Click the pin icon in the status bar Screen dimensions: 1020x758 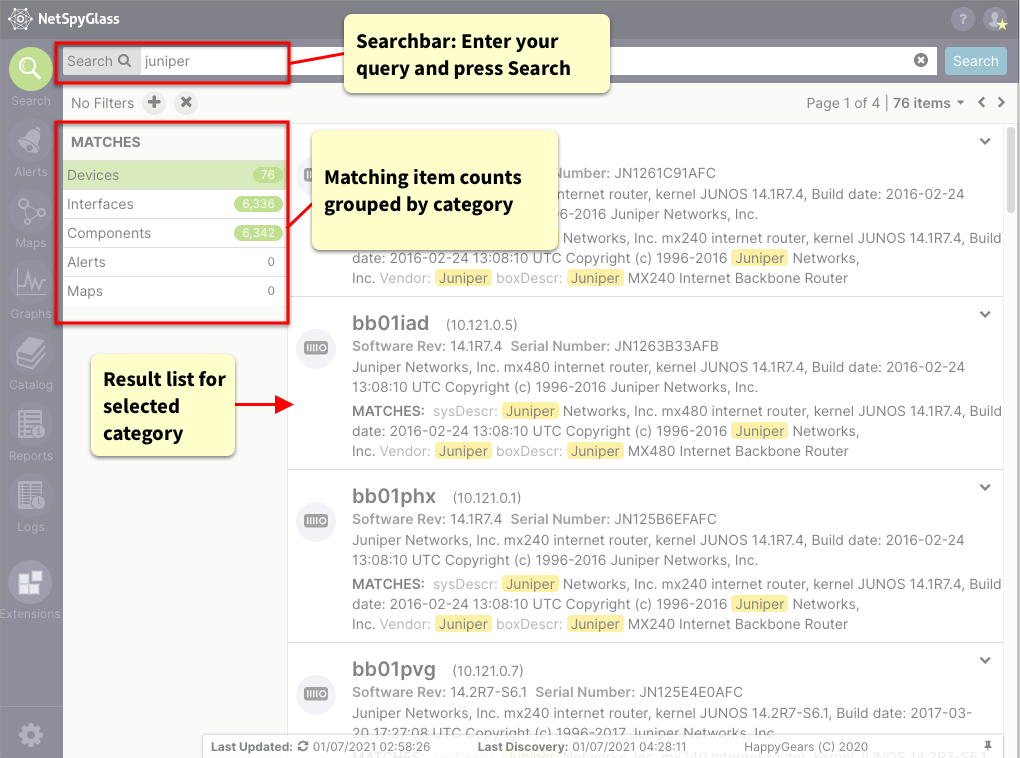click(x=987, y=746)
